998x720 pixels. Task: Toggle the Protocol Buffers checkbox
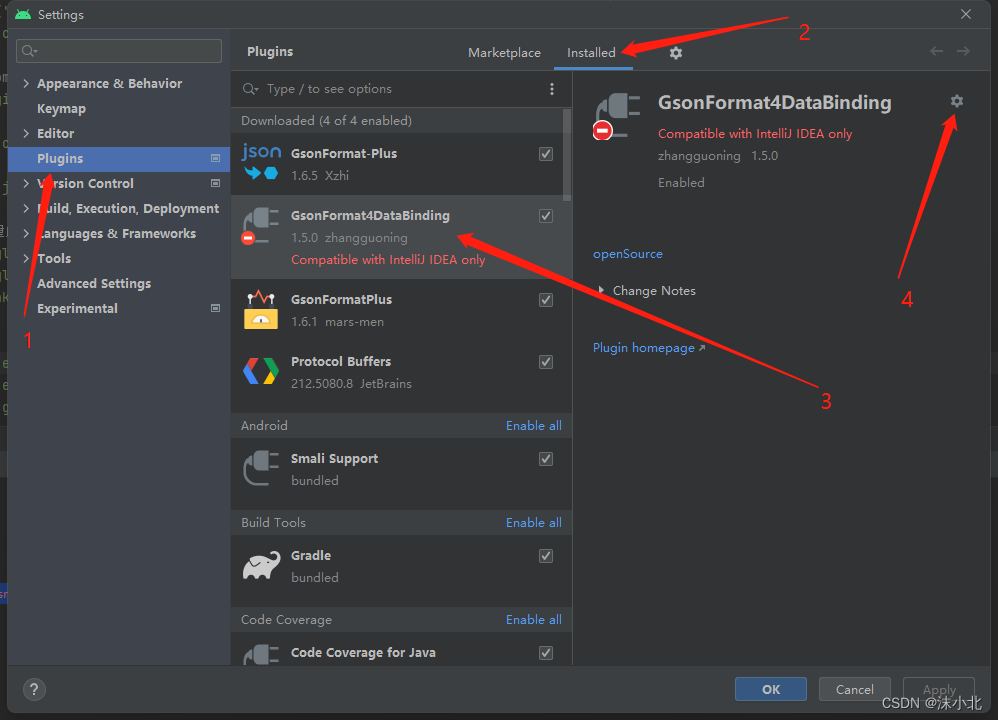pos(546,362)
